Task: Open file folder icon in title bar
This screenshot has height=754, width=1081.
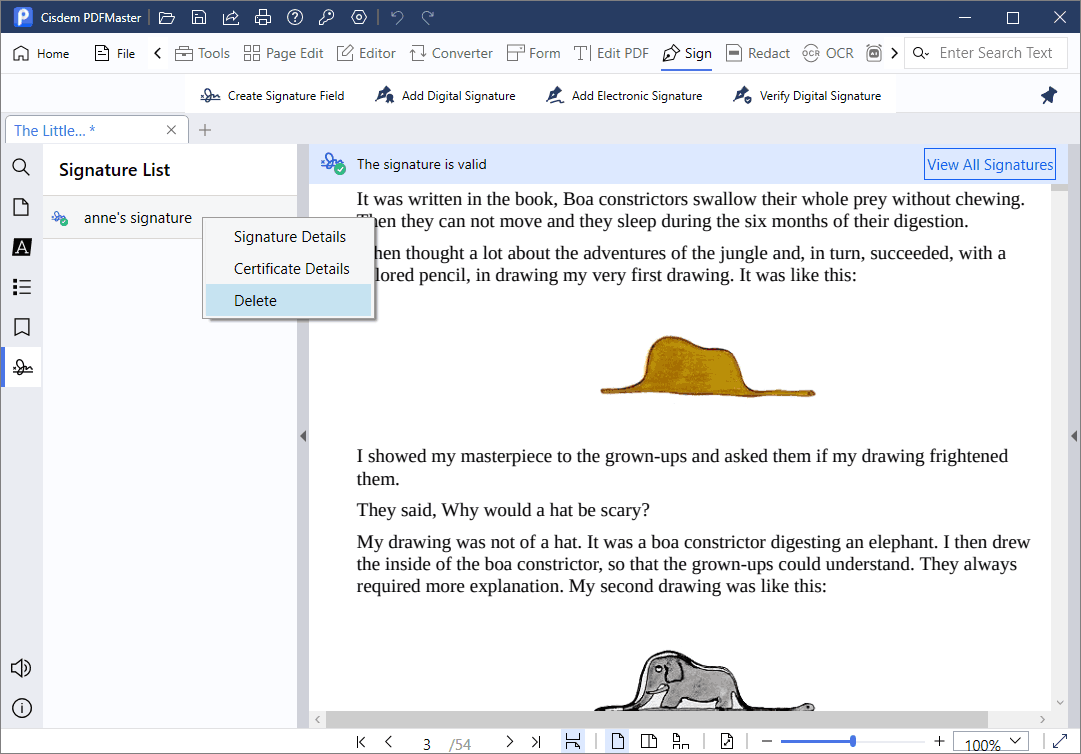Action: point(166,17)
